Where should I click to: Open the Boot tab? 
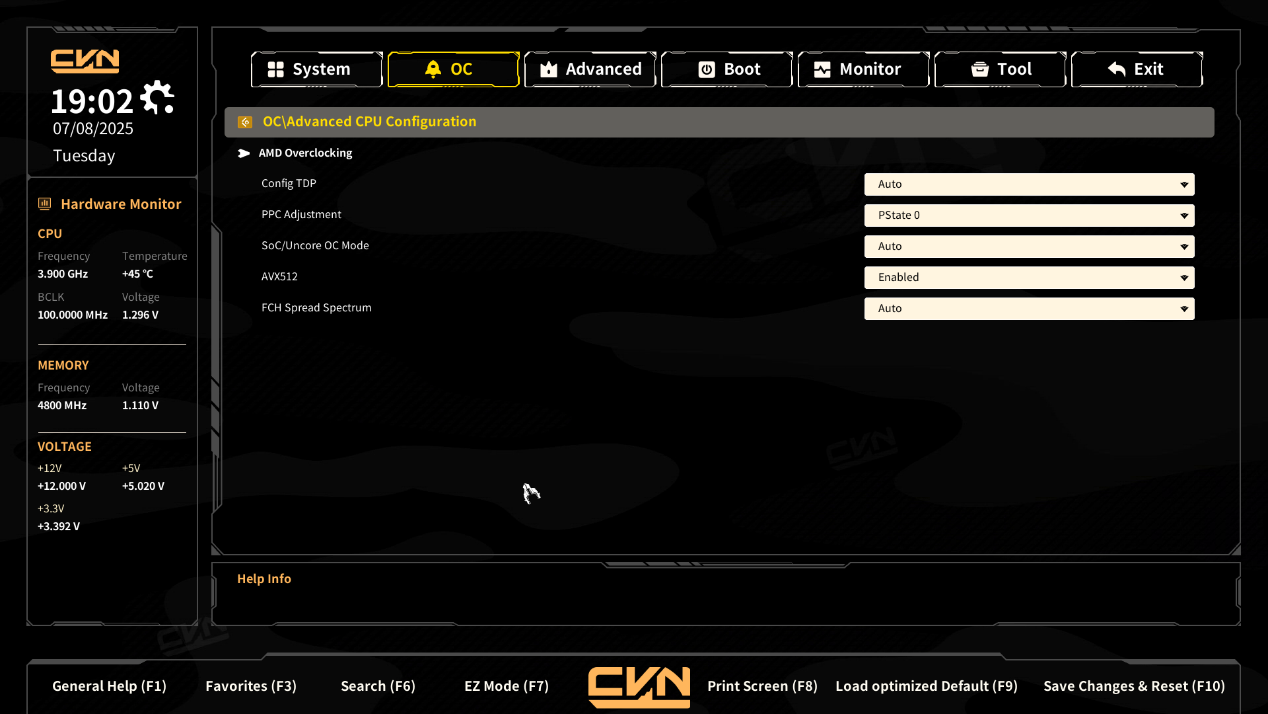727,69
